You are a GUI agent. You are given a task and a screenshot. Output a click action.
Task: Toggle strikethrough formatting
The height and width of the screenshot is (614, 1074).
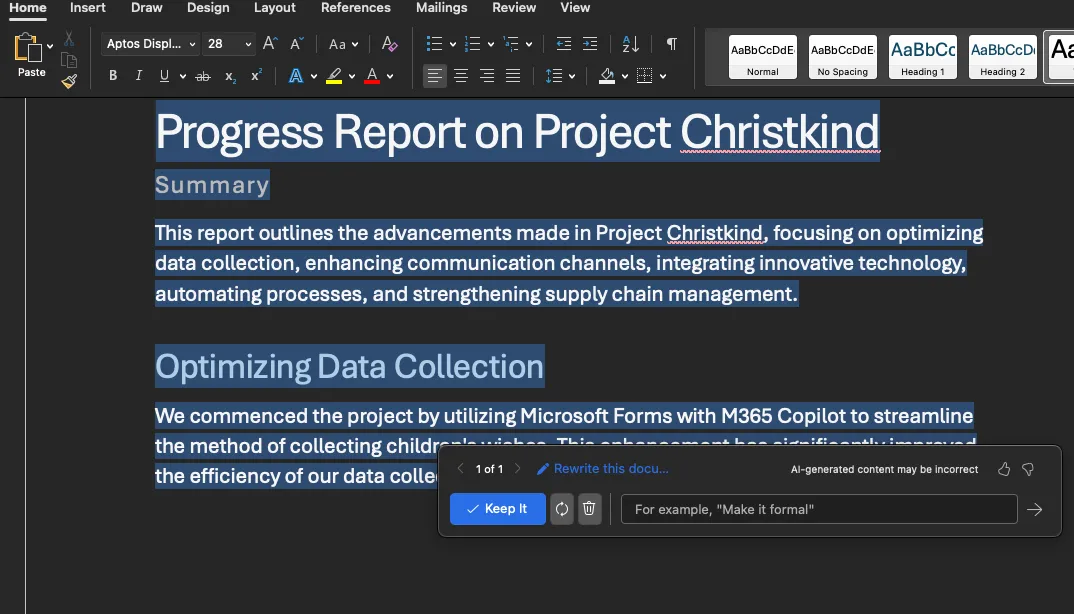click(x=203, y=76)
